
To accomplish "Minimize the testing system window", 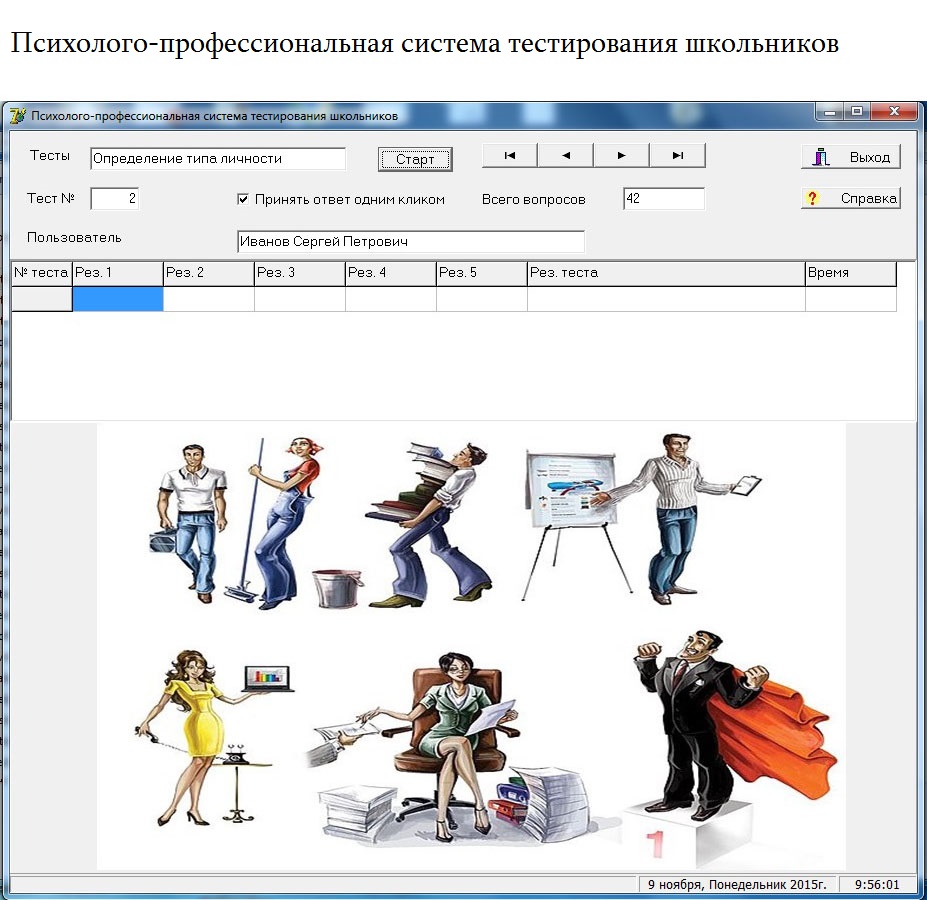I will (830, 111).
